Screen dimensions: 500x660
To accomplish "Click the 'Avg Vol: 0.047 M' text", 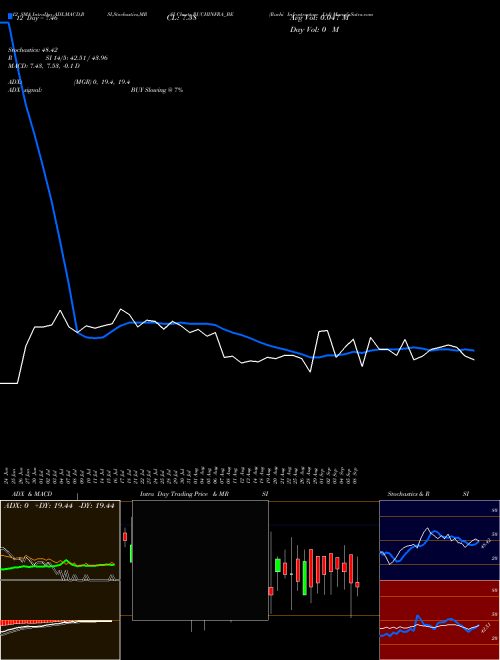I will click(x=319, y=18).
